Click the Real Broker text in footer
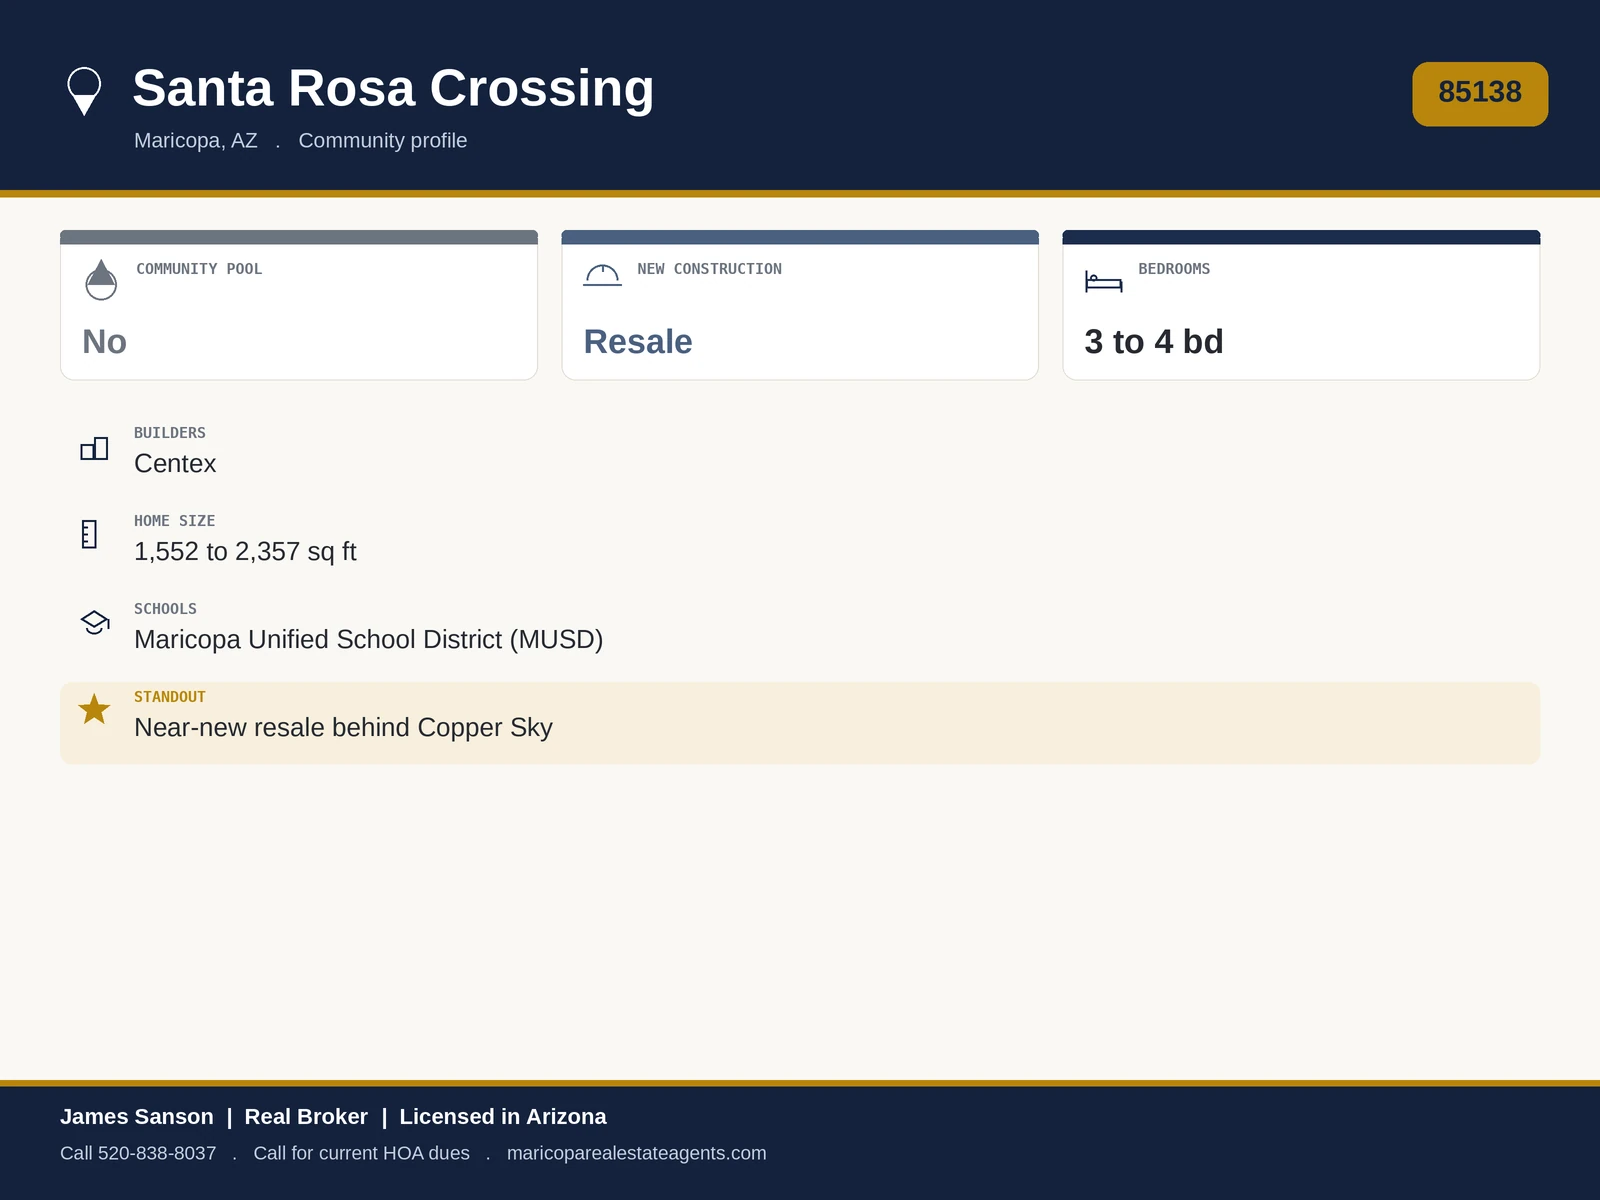This screenshot has width=1600, height=1200. click(x=306, y=1117)
